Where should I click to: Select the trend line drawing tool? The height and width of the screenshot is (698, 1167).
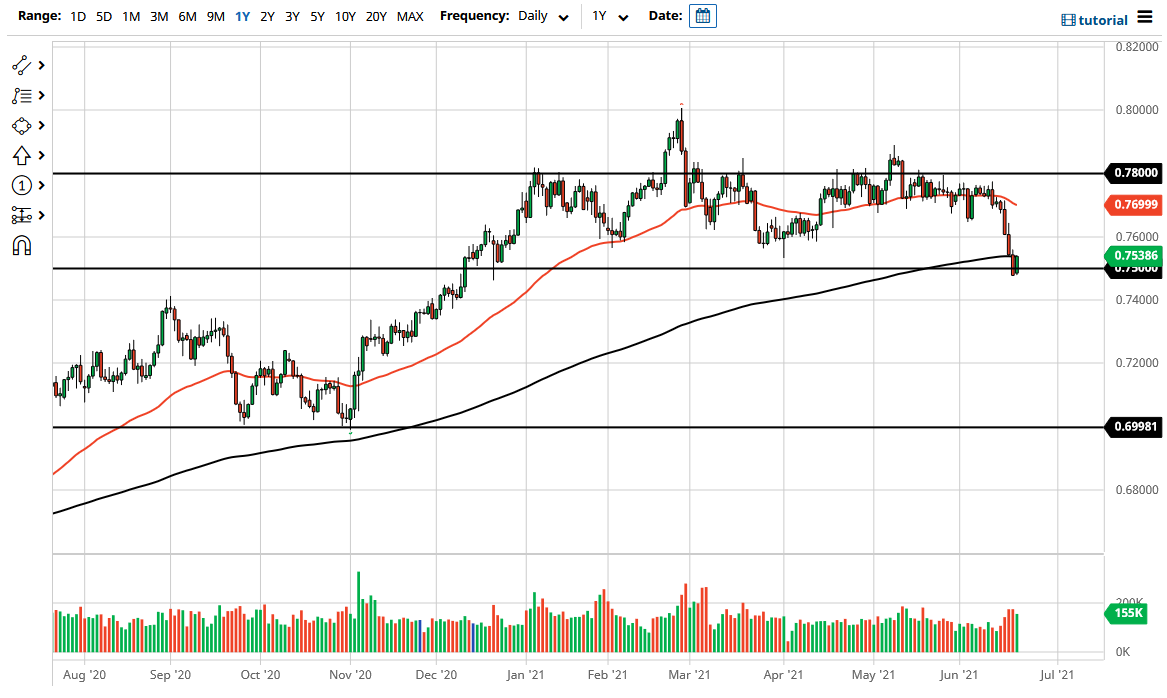(20, 65)
